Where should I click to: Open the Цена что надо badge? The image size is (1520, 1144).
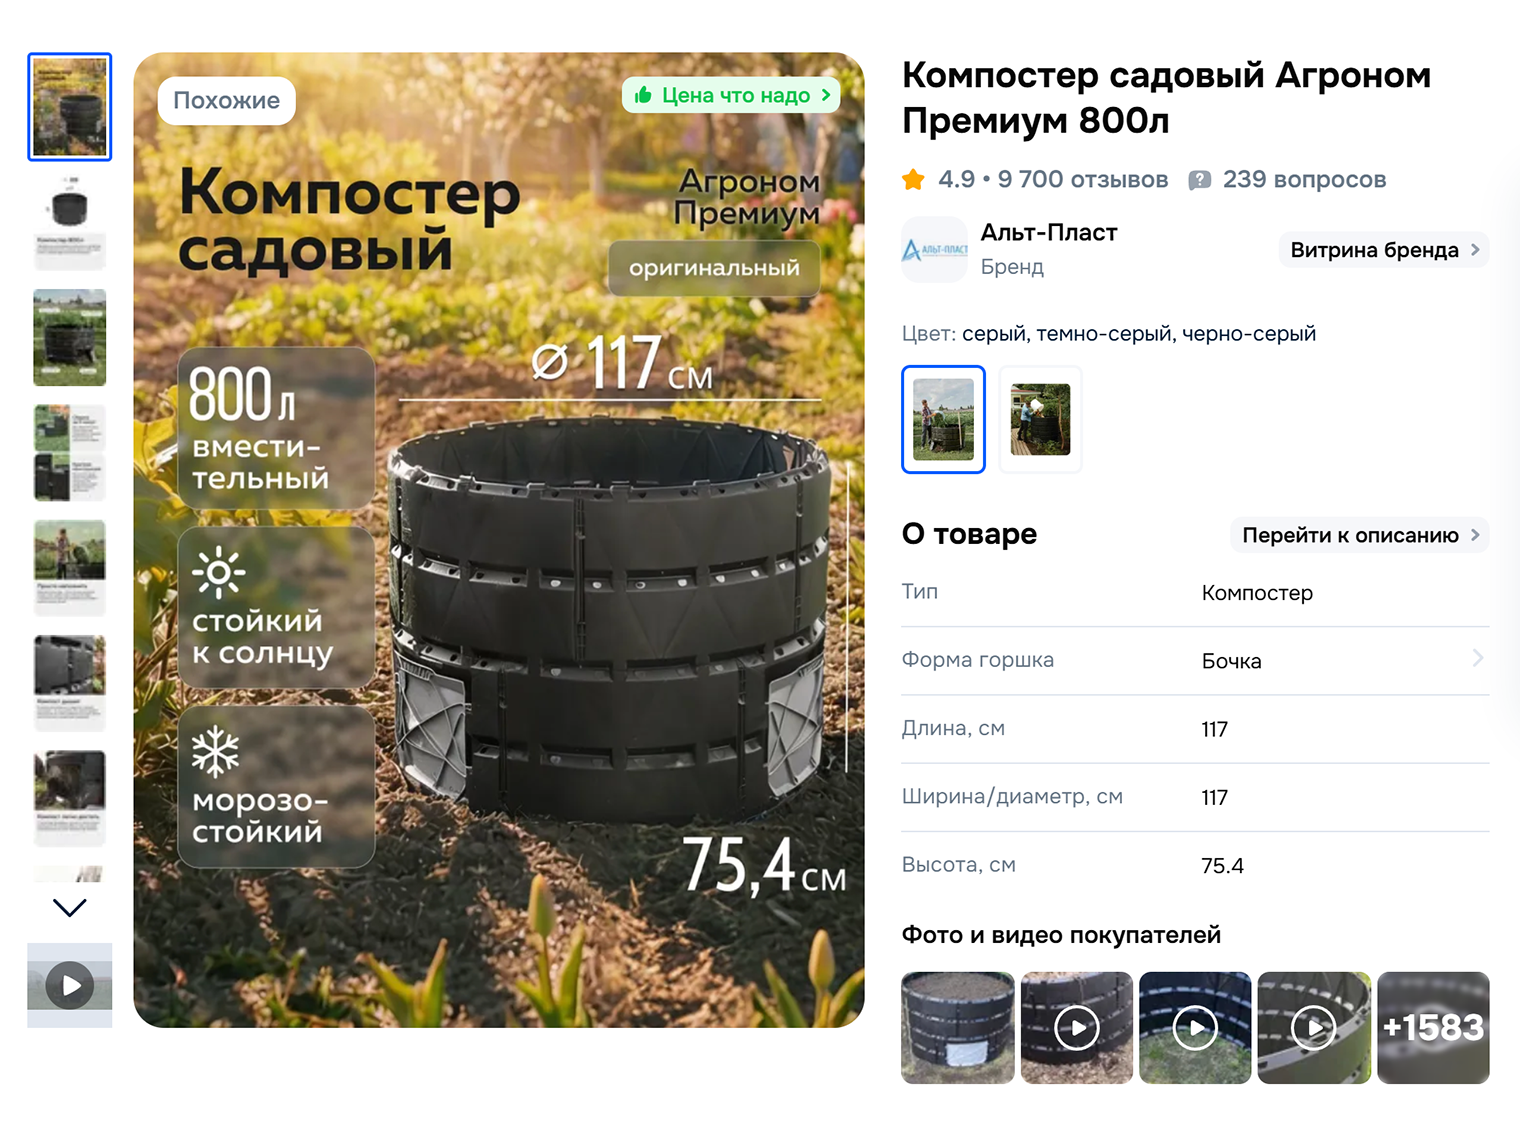coord(731,95)
